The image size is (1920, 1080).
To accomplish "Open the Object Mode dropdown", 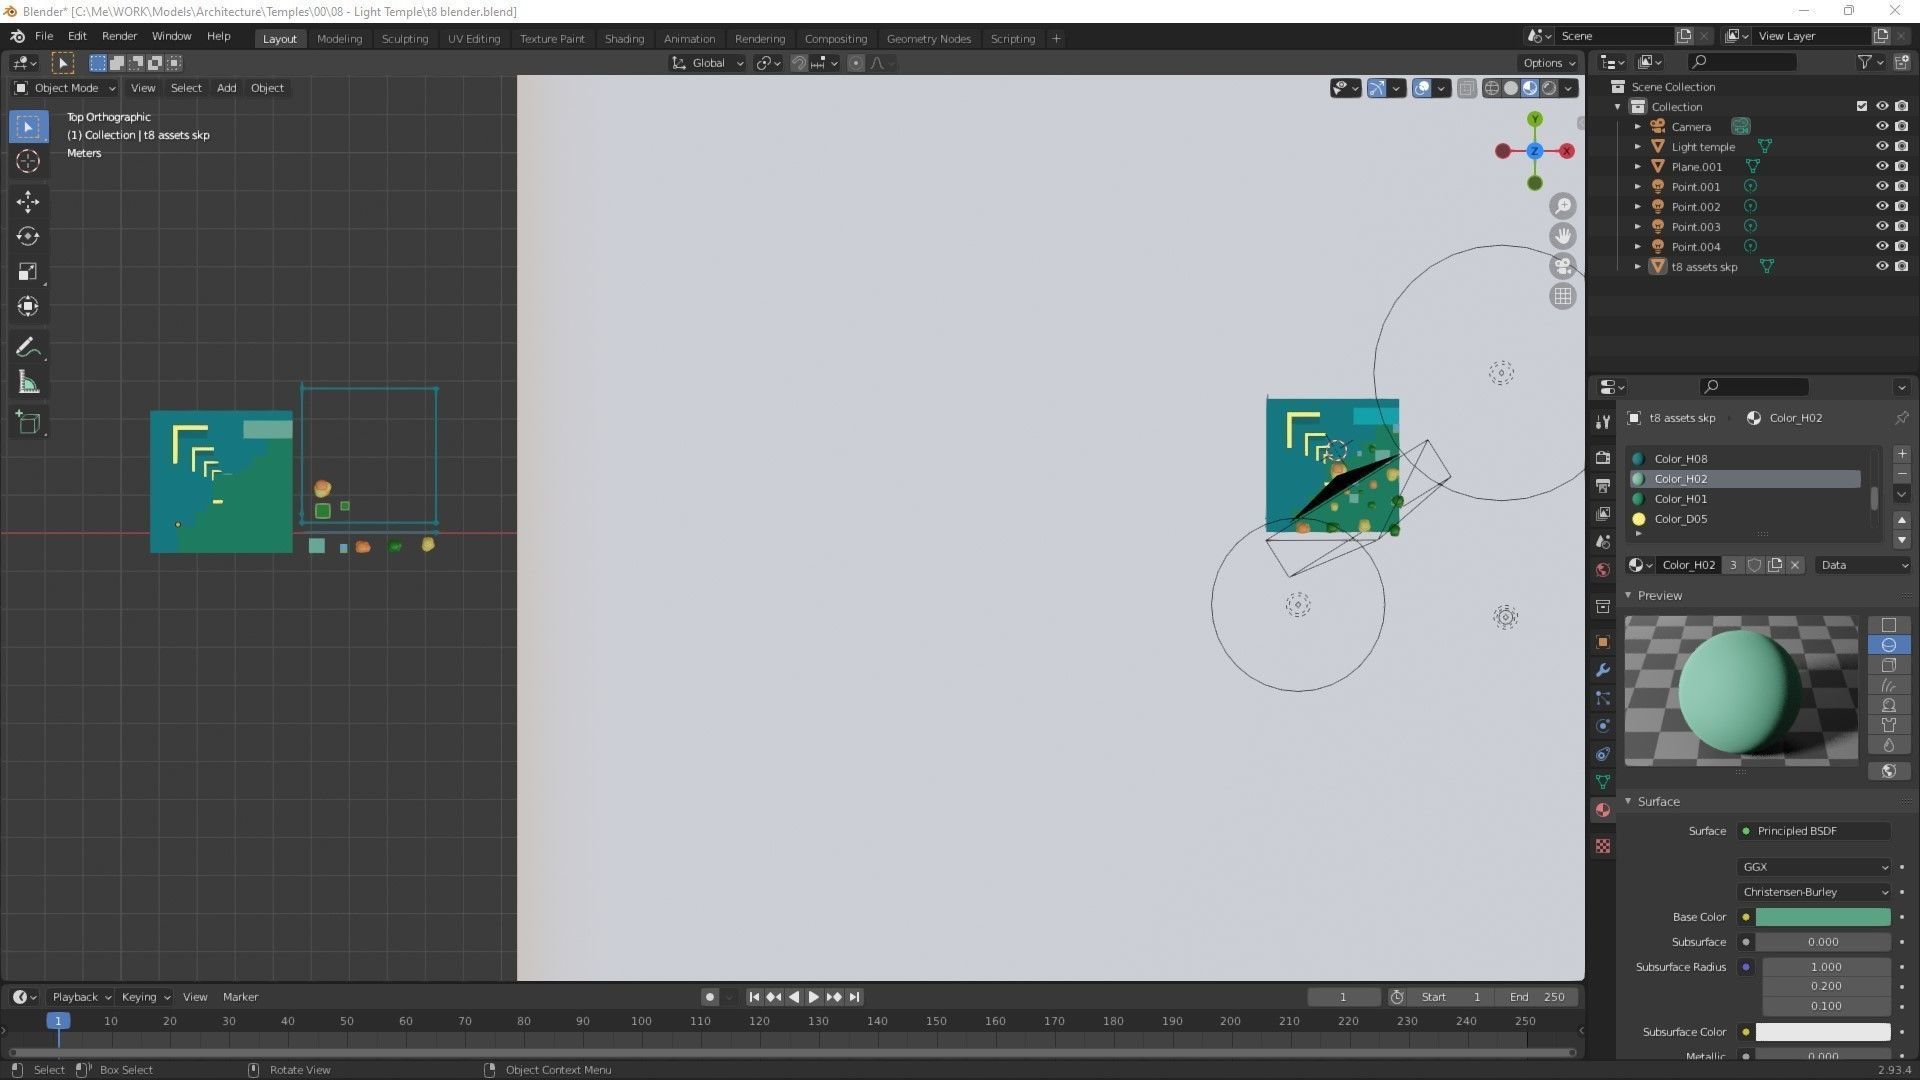I will pos(66,88).
